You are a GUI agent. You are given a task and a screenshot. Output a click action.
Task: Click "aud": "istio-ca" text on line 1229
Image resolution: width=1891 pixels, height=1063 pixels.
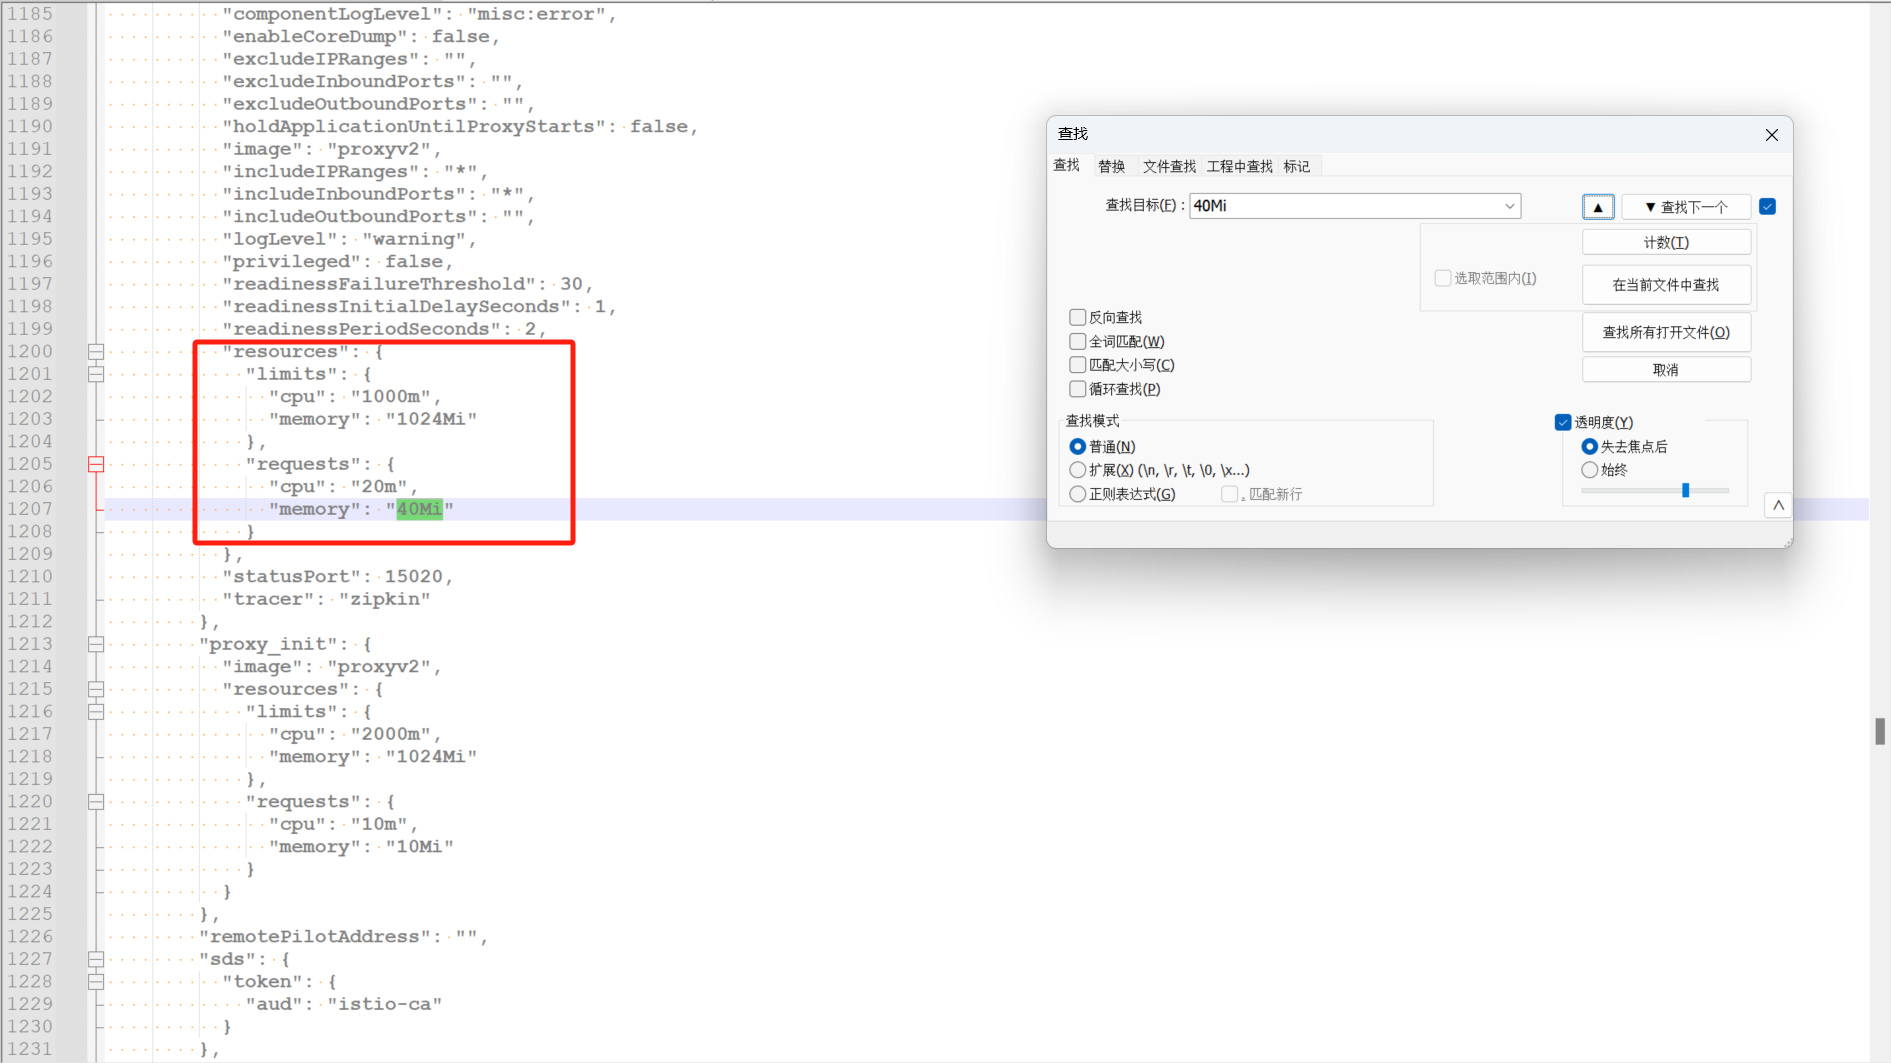(x=344, y=1004)
